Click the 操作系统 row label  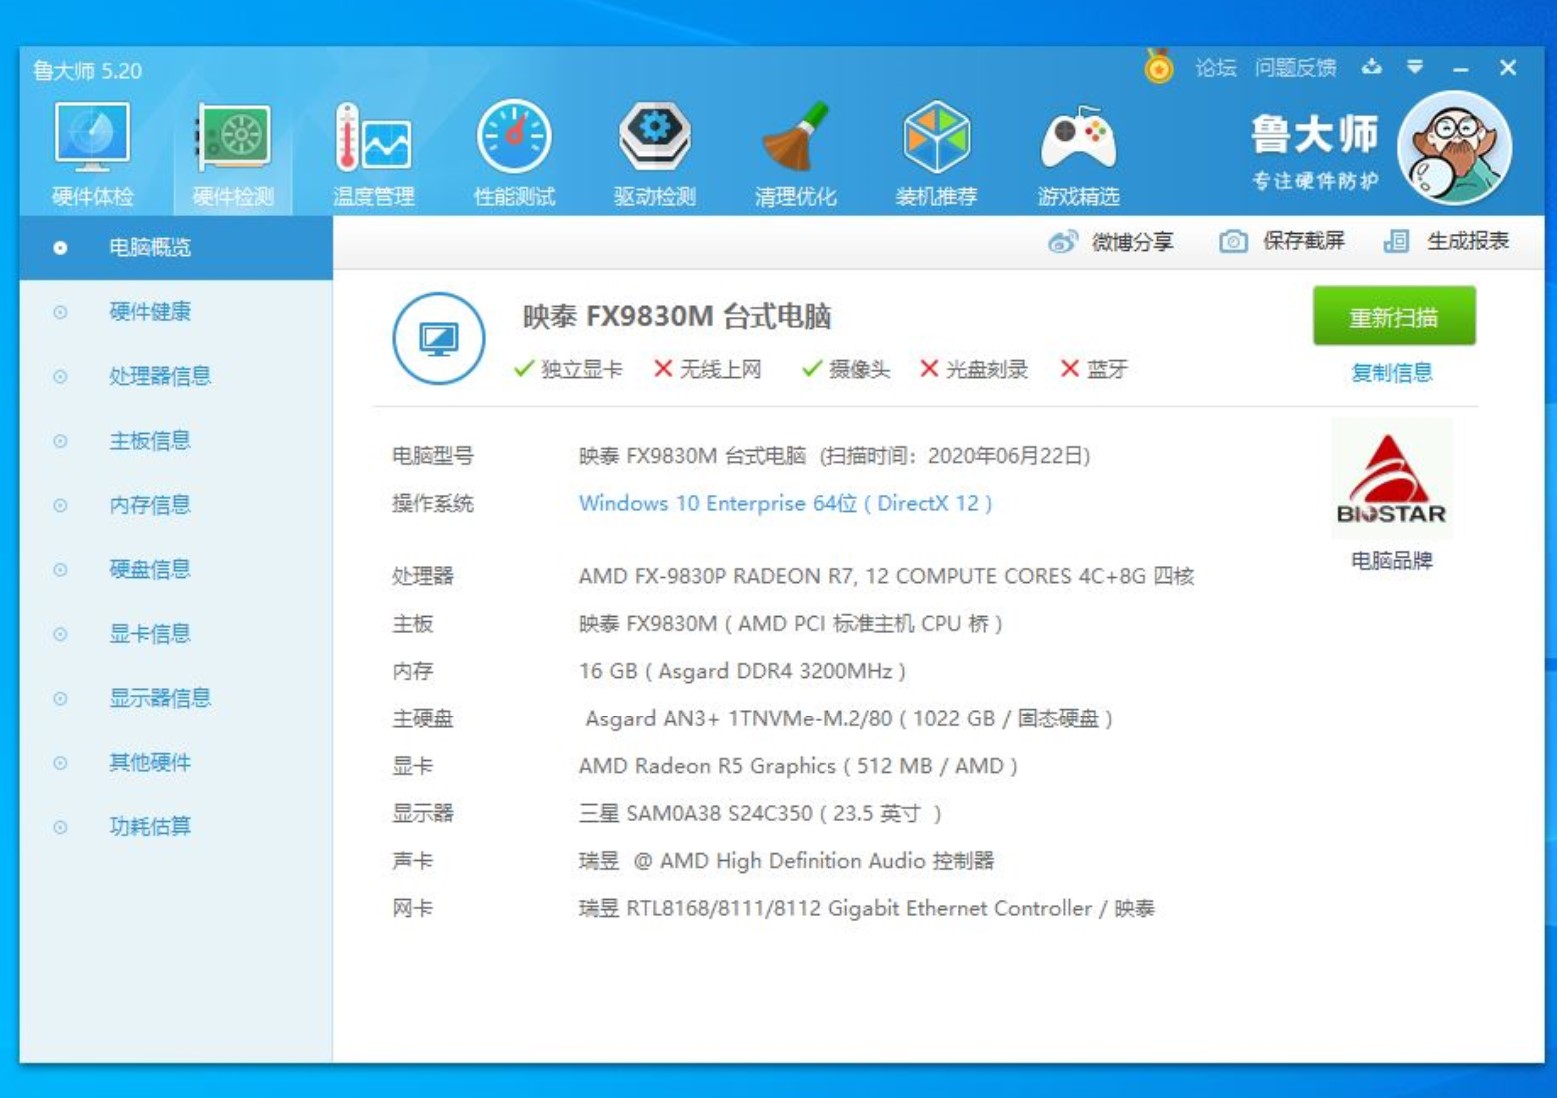[x=432, y=503]
